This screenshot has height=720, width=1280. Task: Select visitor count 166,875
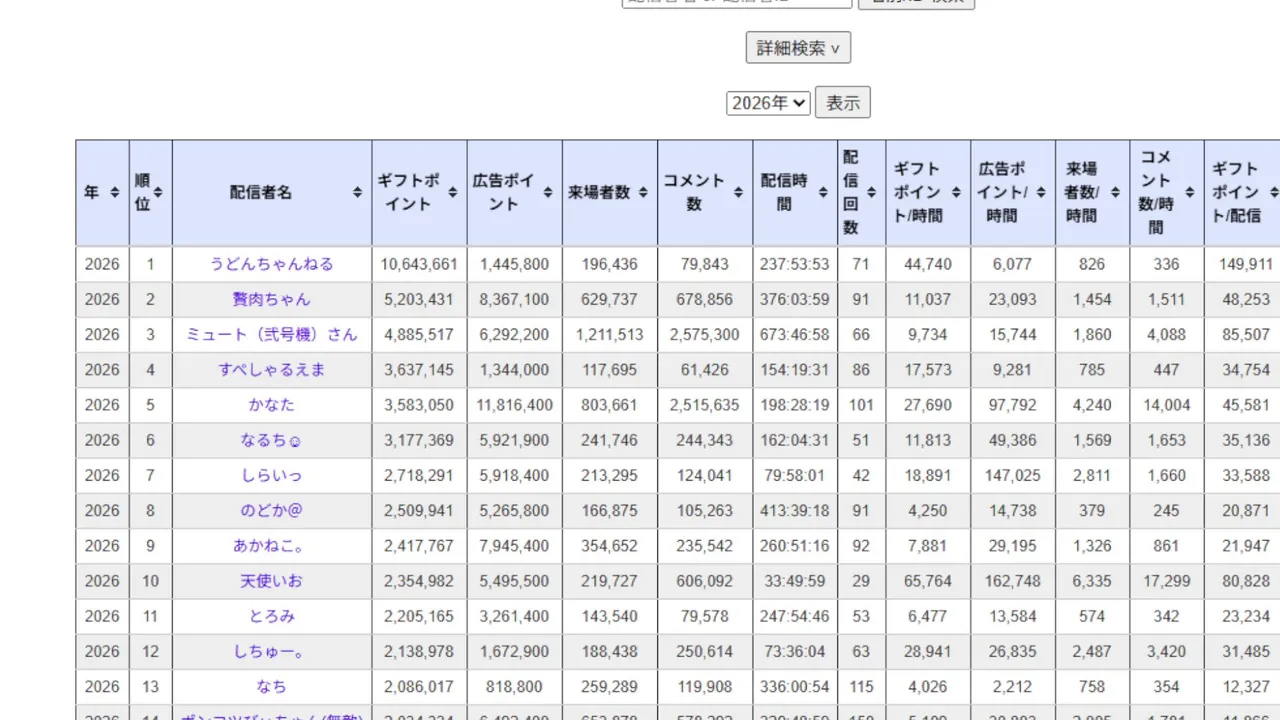click(x=610, y=510)
